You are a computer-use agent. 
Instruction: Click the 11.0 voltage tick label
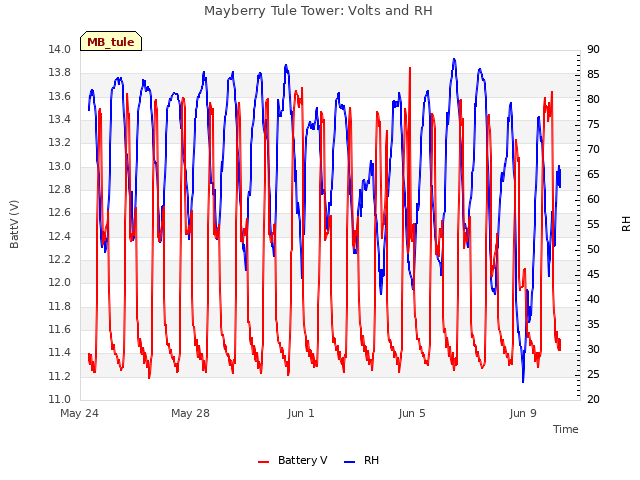coord(60,399)
